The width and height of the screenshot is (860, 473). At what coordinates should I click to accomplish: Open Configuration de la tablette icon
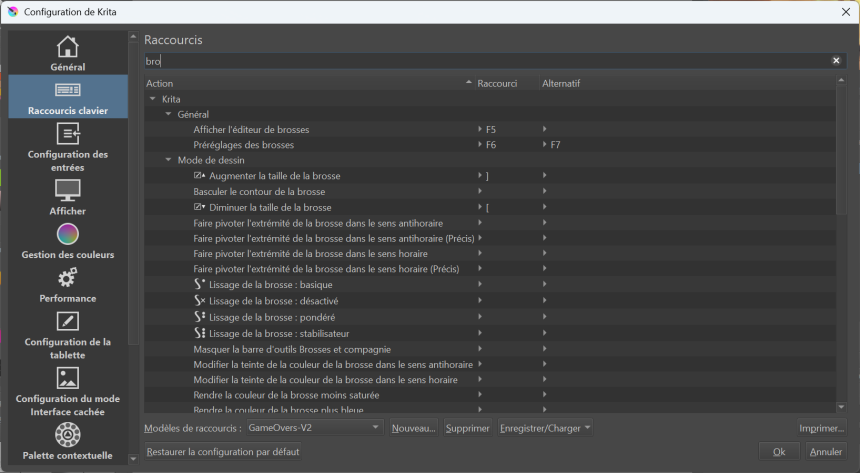tap(67, 321)
